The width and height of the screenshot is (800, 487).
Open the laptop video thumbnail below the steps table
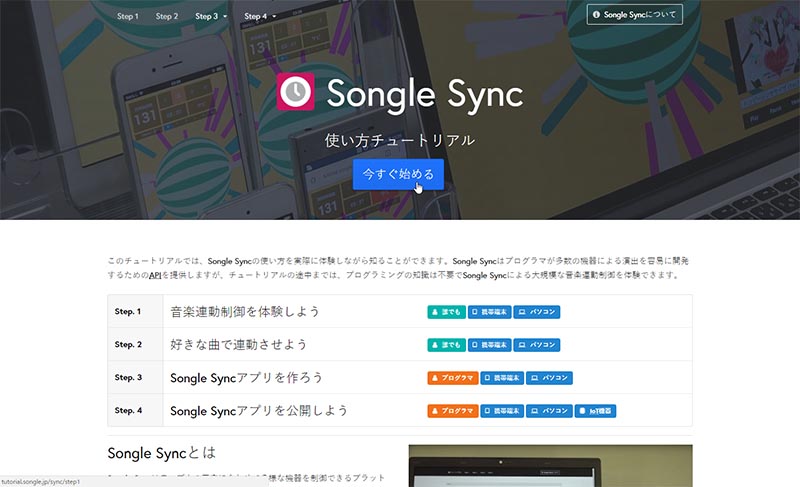[551, 466]
